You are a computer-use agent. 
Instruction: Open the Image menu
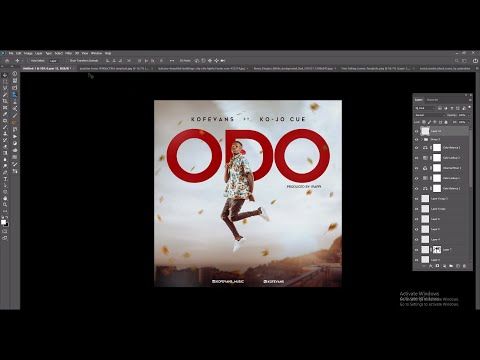(x=28, y=53)
